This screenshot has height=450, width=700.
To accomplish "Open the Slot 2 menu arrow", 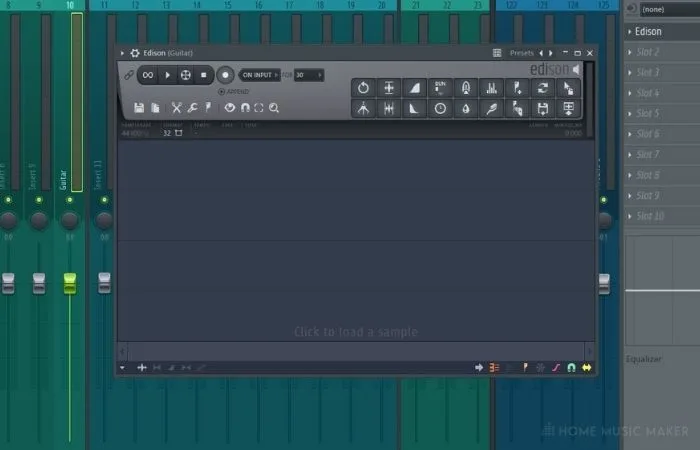I will (629, 52).
